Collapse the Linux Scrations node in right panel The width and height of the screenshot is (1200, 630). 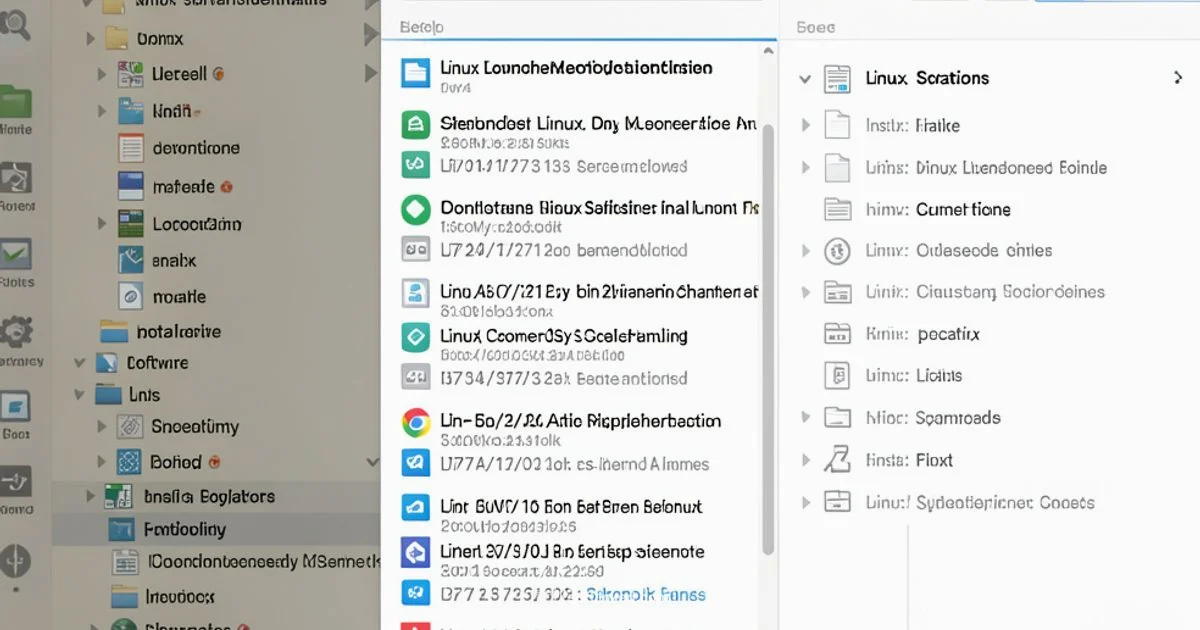pos(805,78)
